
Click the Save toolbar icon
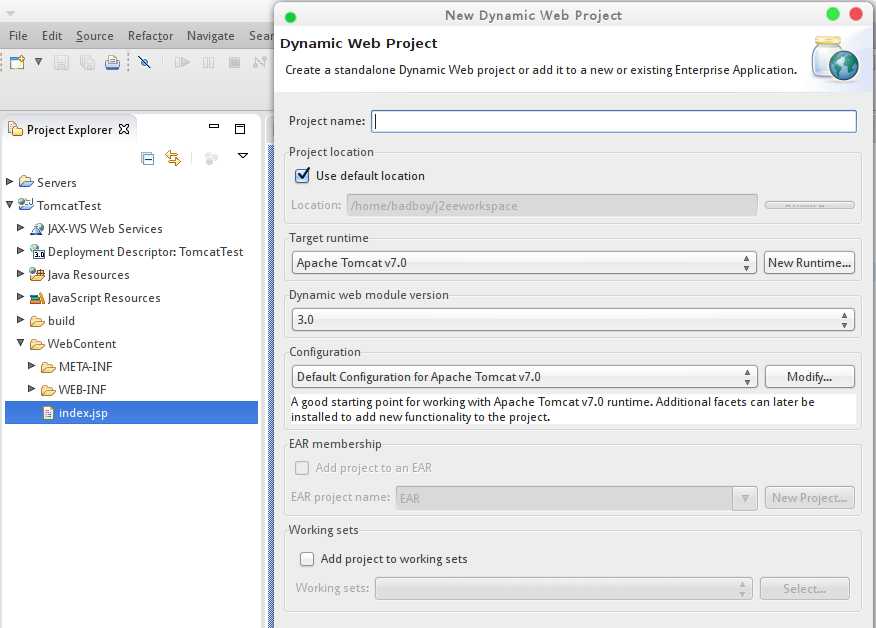(61, 63)
